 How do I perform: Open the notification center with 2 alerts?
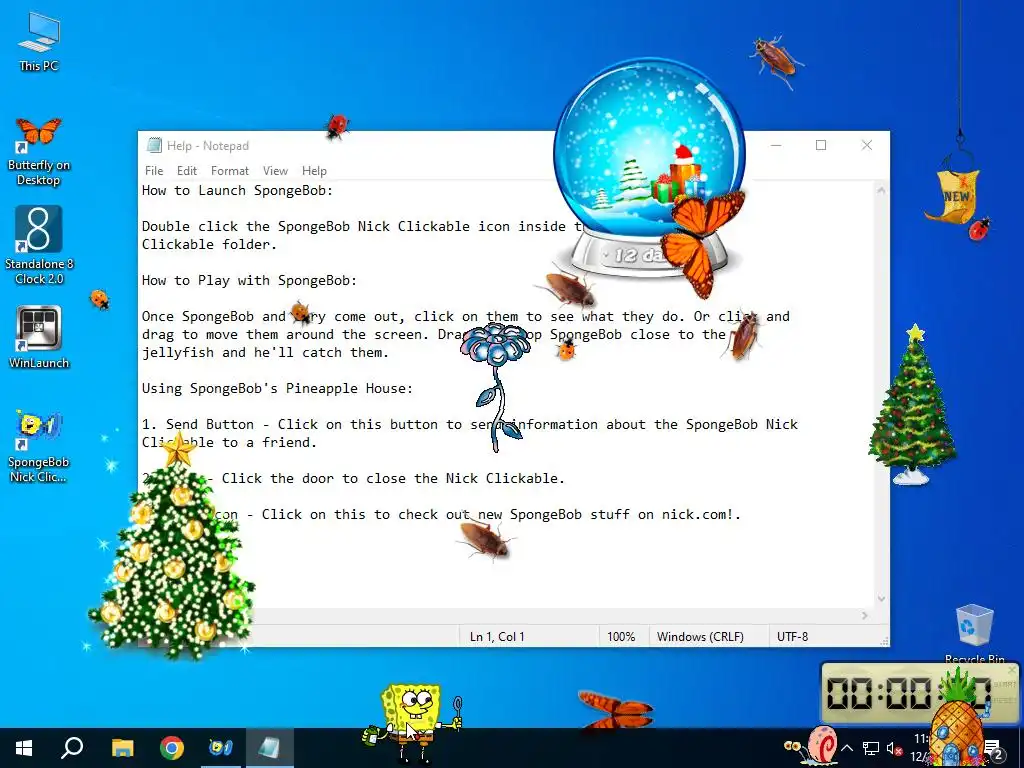tap(993, 749)
